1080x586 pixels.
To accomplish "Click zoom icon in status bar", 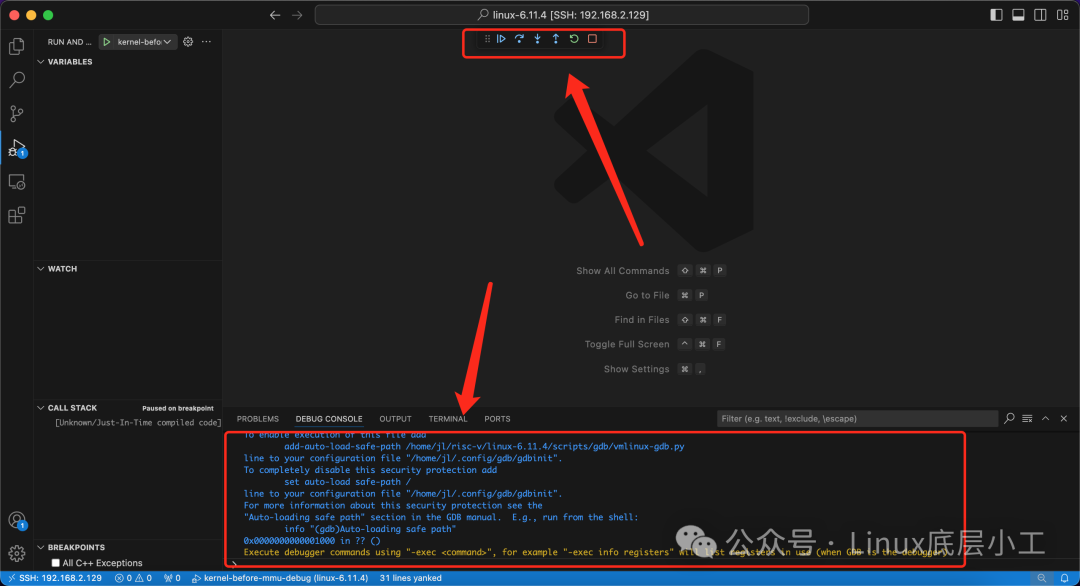I will click(x=1042, y=578).
